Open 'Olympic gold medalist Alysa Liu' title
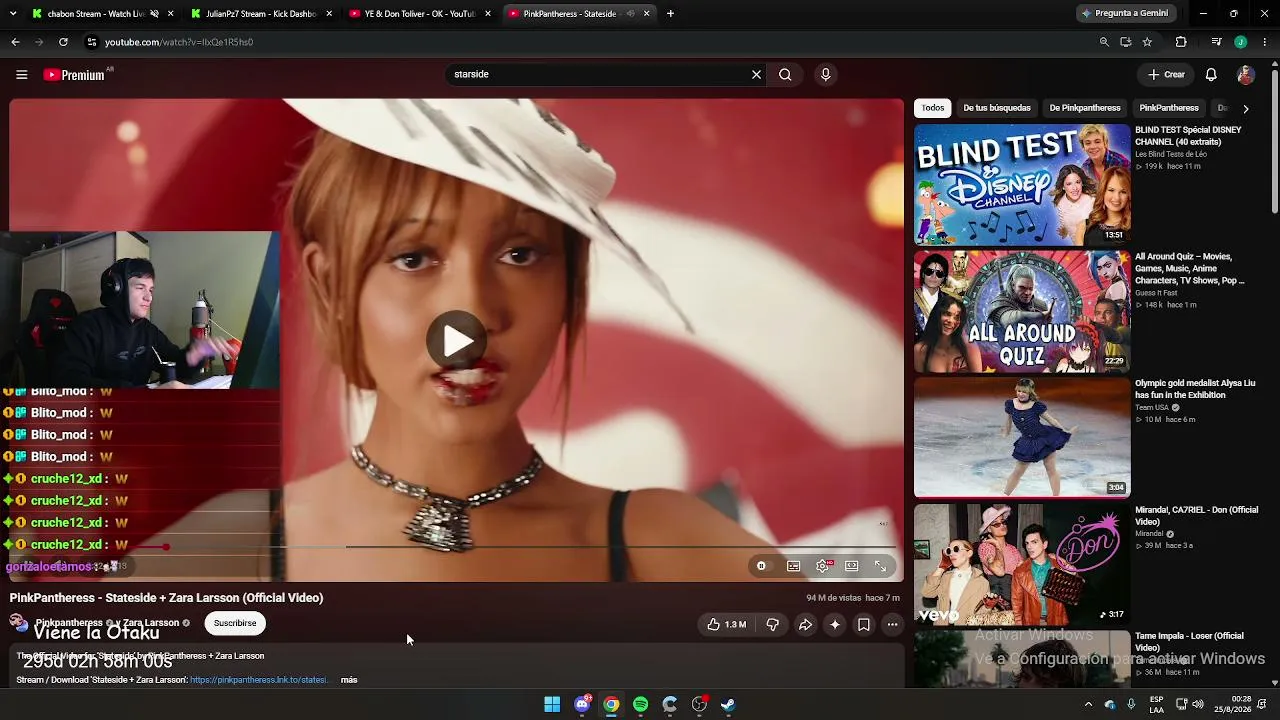 pos(1195,389)
